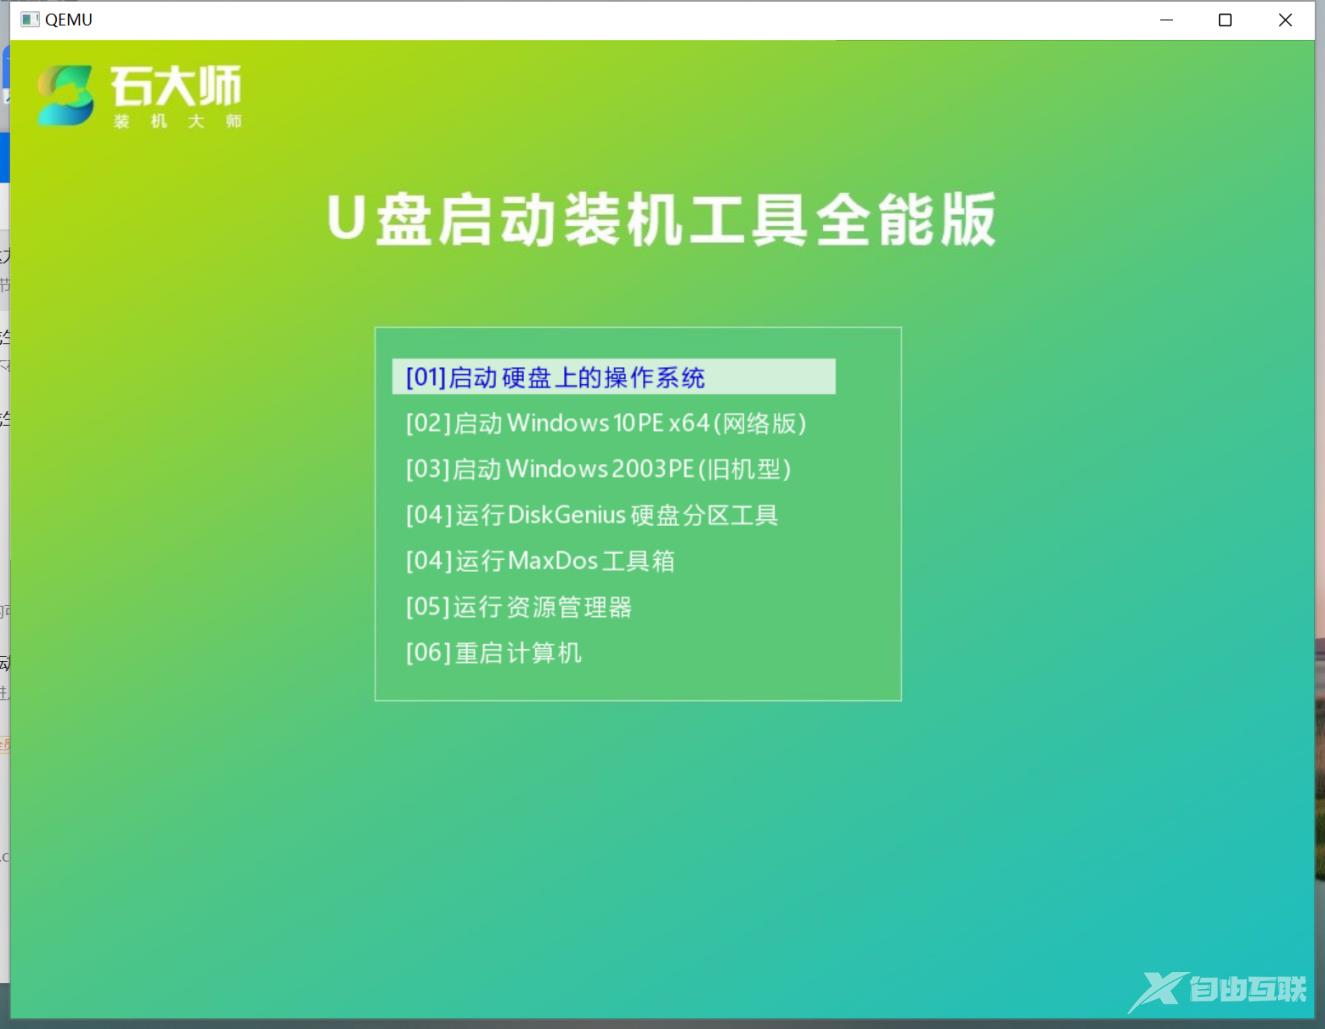
Task: Click the U盘启动装机工具全能版 heading
Action: tap(662, 220)
